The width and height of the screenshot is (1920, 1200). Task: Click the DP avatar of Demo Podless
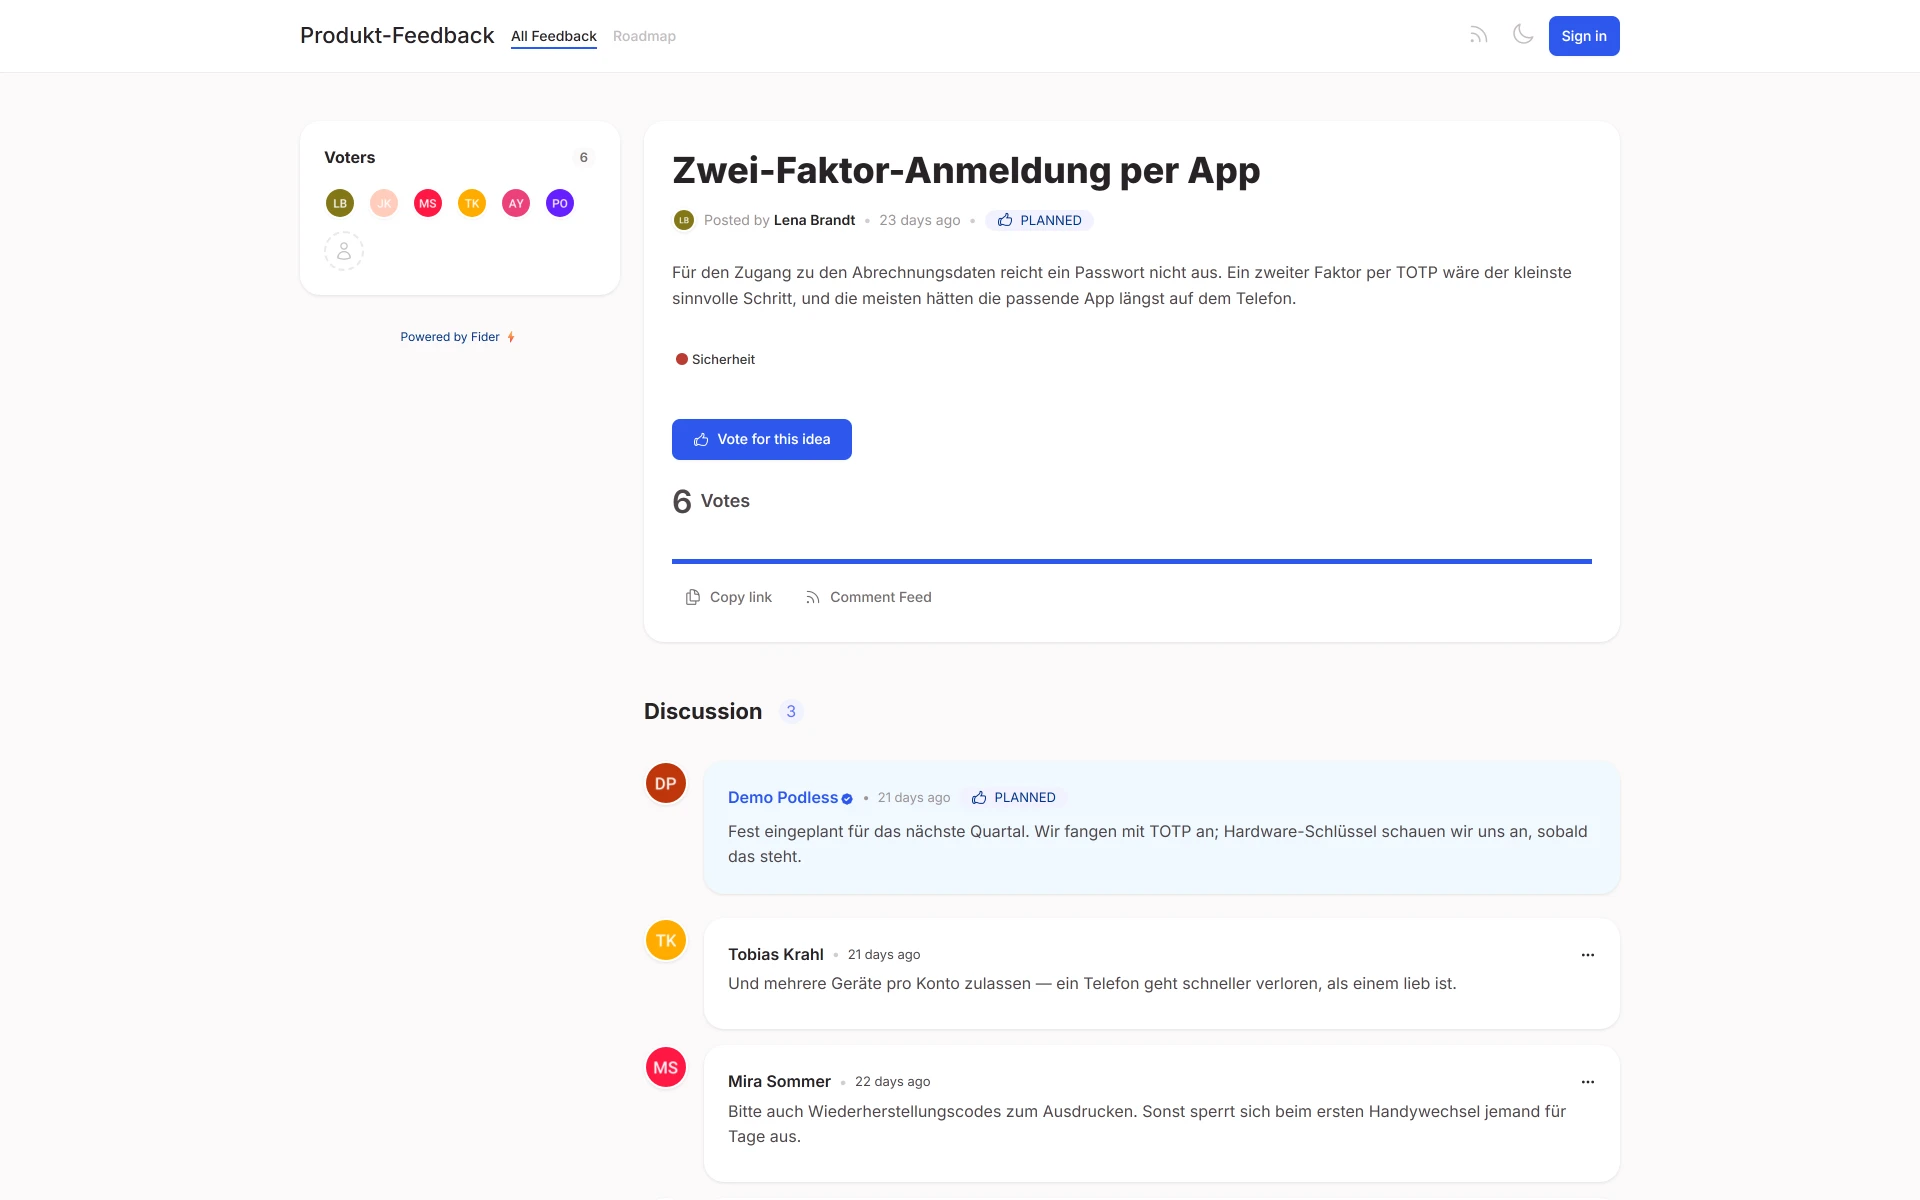click(x=666, y=783)
